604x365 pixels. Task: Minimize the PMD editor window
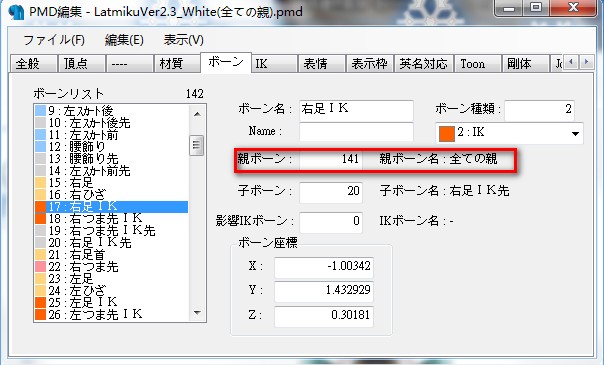pos(509,8)
